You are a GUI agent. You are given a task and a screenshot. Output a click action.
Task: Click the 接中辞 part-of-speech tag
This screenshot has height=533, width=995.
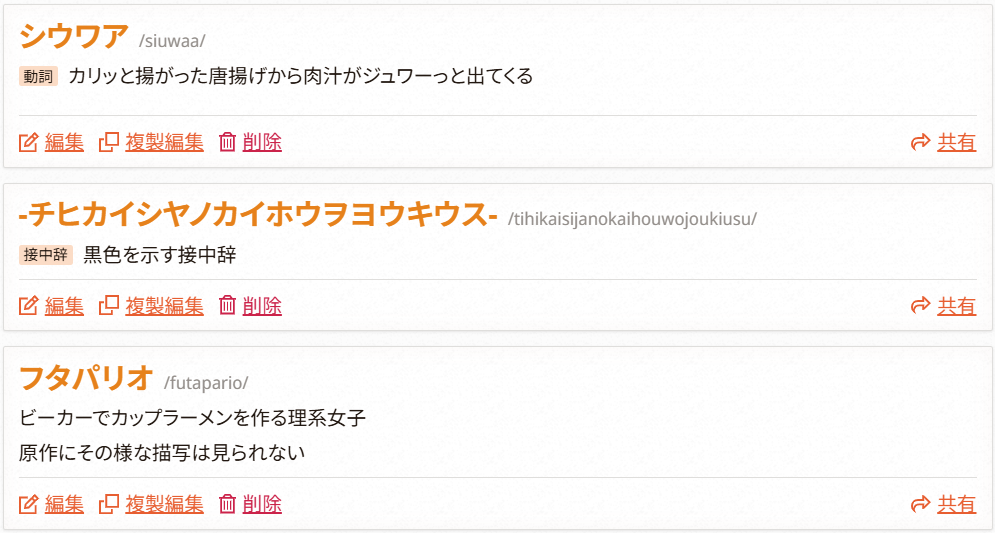pyautogui.click(x=46, y=255)
